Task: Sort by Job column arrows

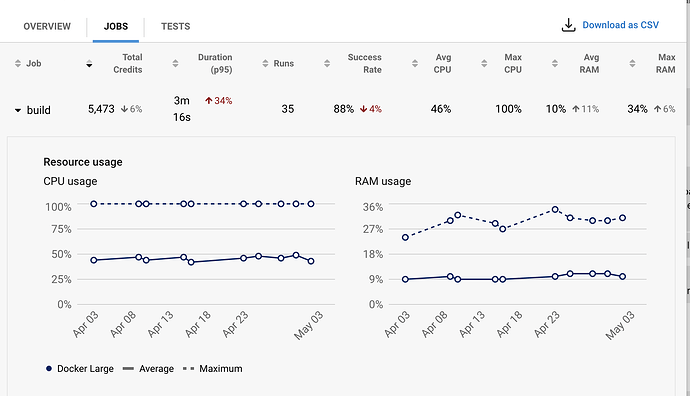Action: tap(18, 63)
